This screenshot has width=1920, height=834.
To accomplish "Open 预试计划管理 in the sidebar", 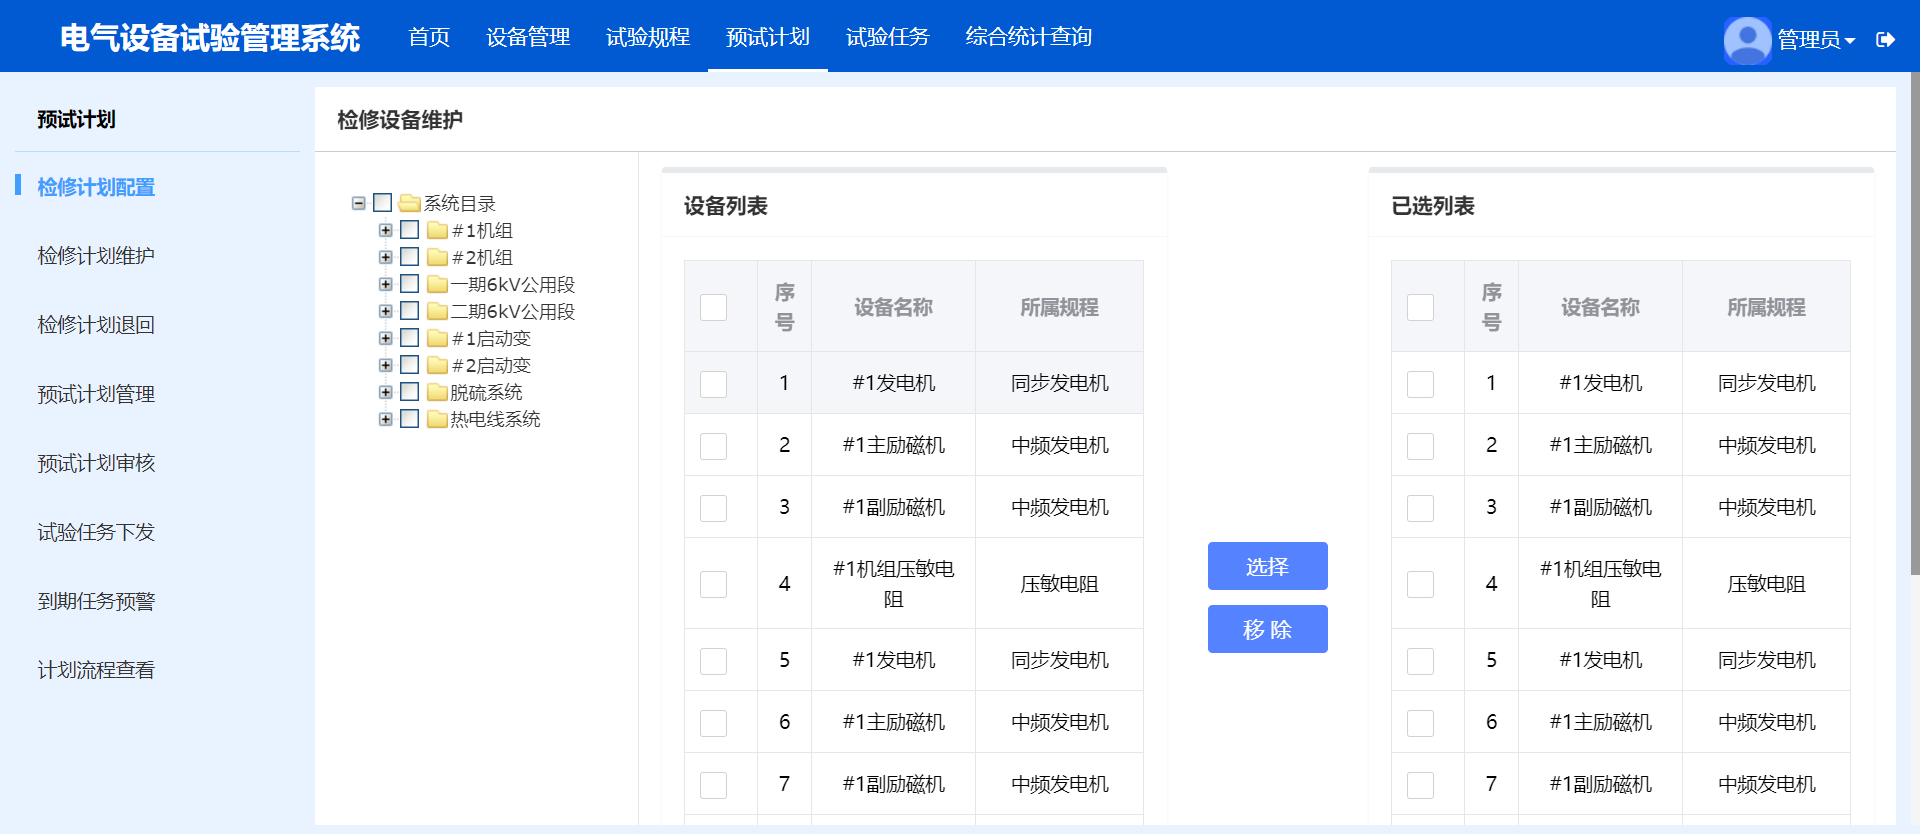I will (x=96, y=394).
